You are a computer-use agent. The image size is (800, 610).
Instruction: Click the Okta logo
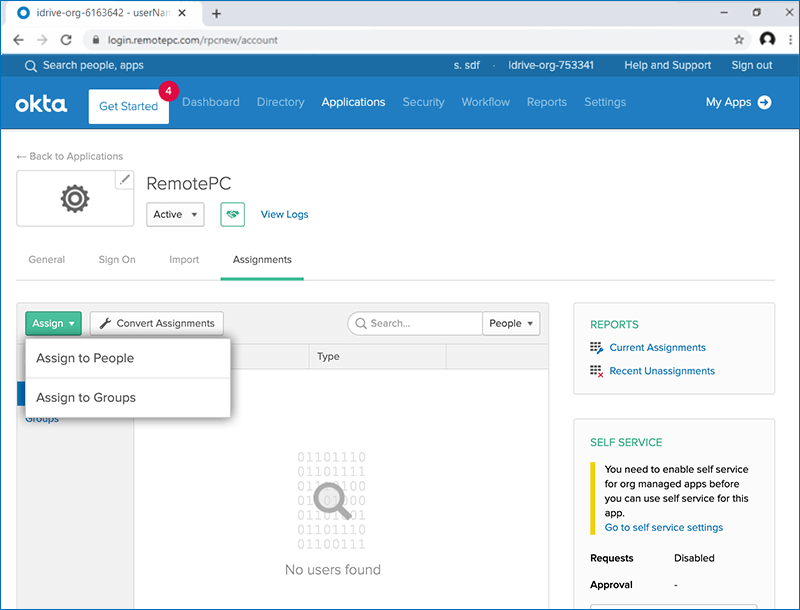point(41,104)
